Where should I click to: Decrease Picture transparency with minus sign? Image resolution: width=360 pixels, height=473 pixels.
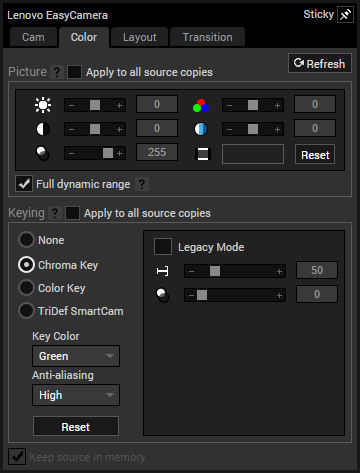71,153
